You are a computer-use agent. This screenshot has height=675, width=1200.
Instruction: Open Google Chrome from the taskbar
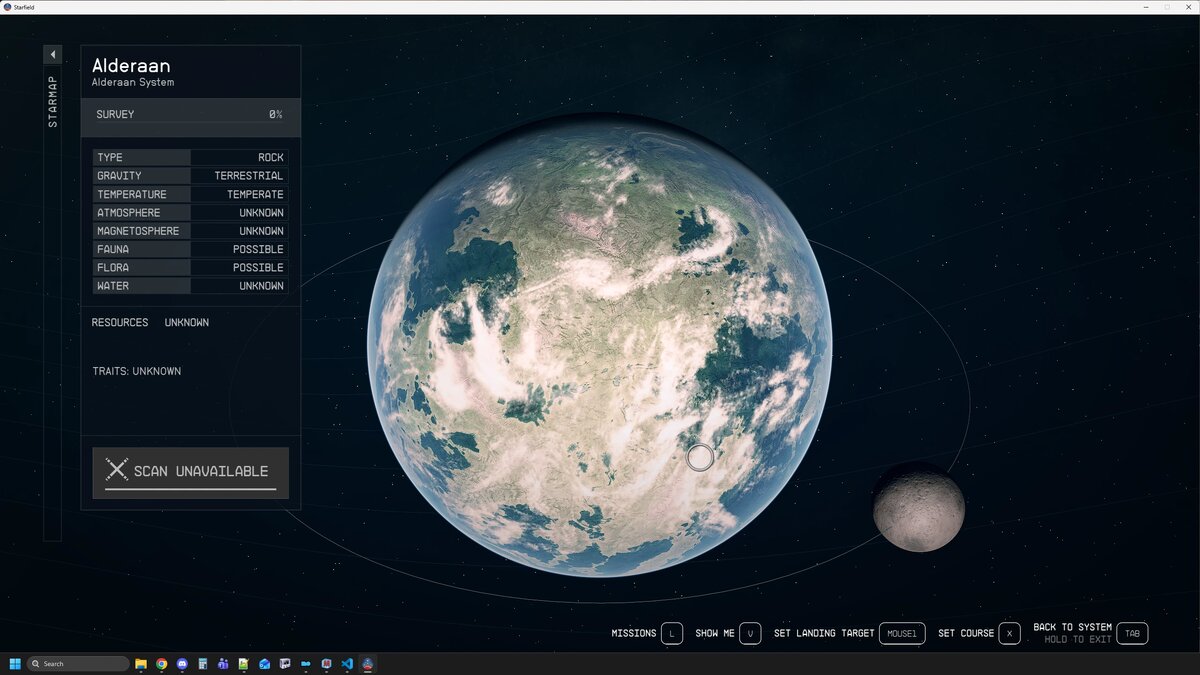coord(162,664)
